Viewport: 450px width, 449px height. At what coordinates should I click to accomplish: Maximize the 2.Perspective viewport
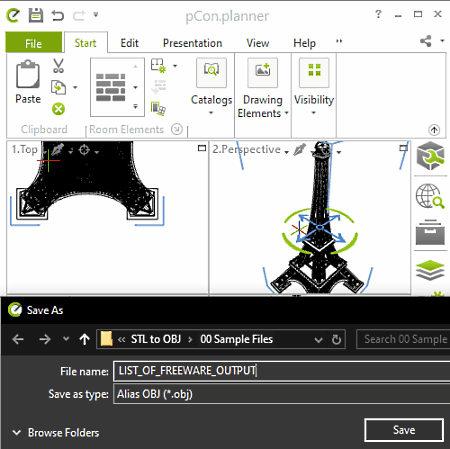tap(403, 148)
